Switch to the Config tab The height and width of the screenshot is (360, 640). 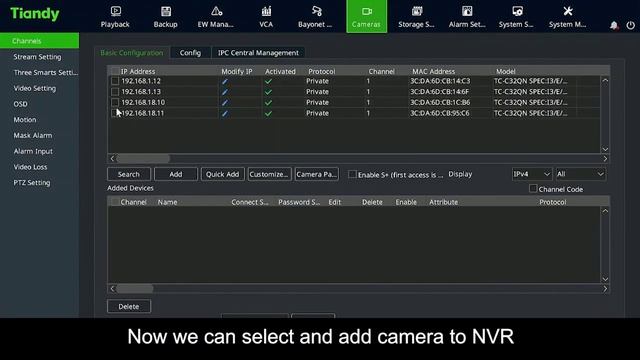pyautogui.click(x=190, y=53)
